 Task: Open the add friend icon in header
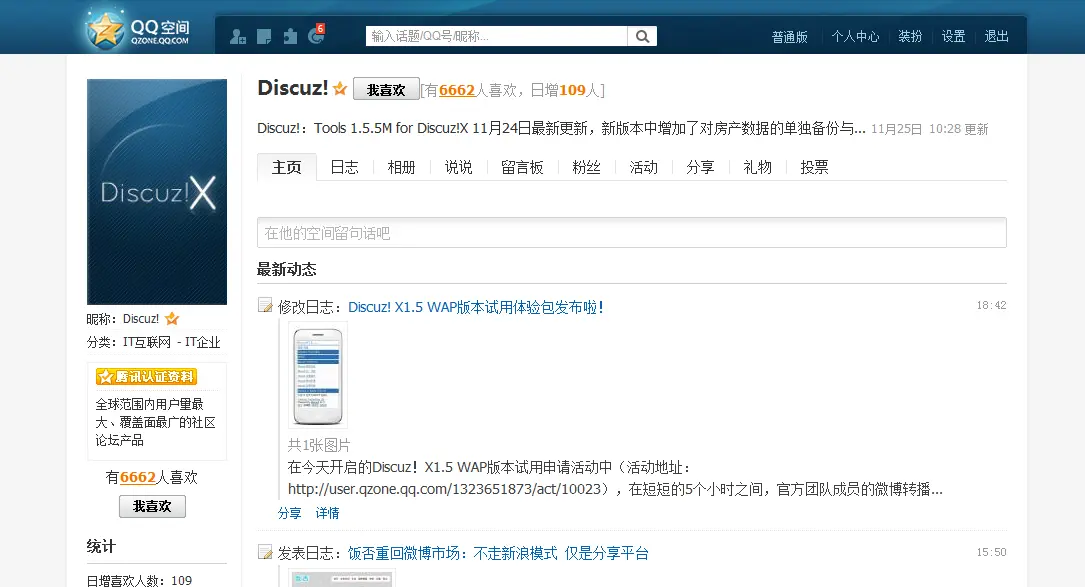point(238,37)
